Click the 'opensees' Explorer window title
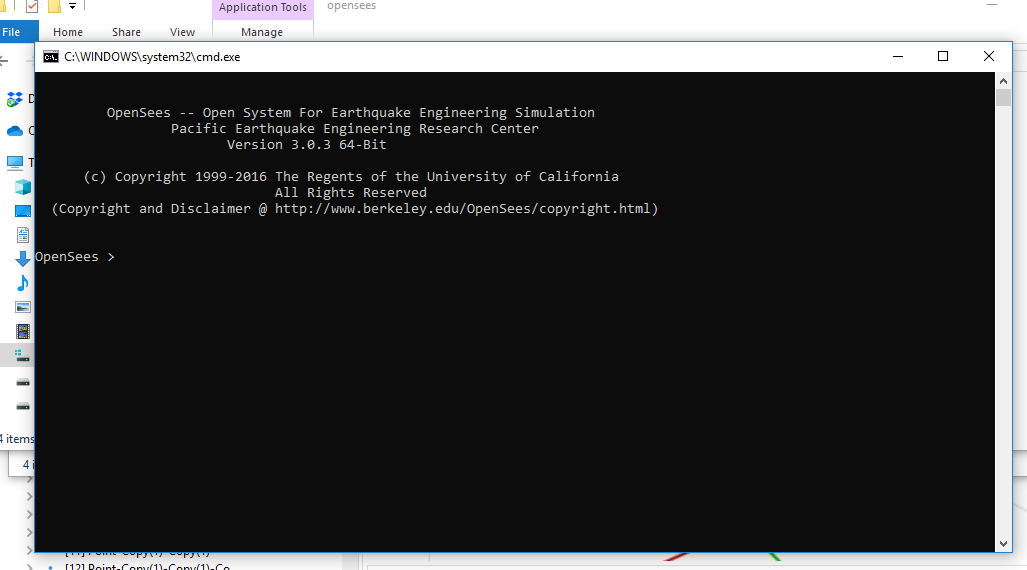1027x570 pixels. [352, 6]
